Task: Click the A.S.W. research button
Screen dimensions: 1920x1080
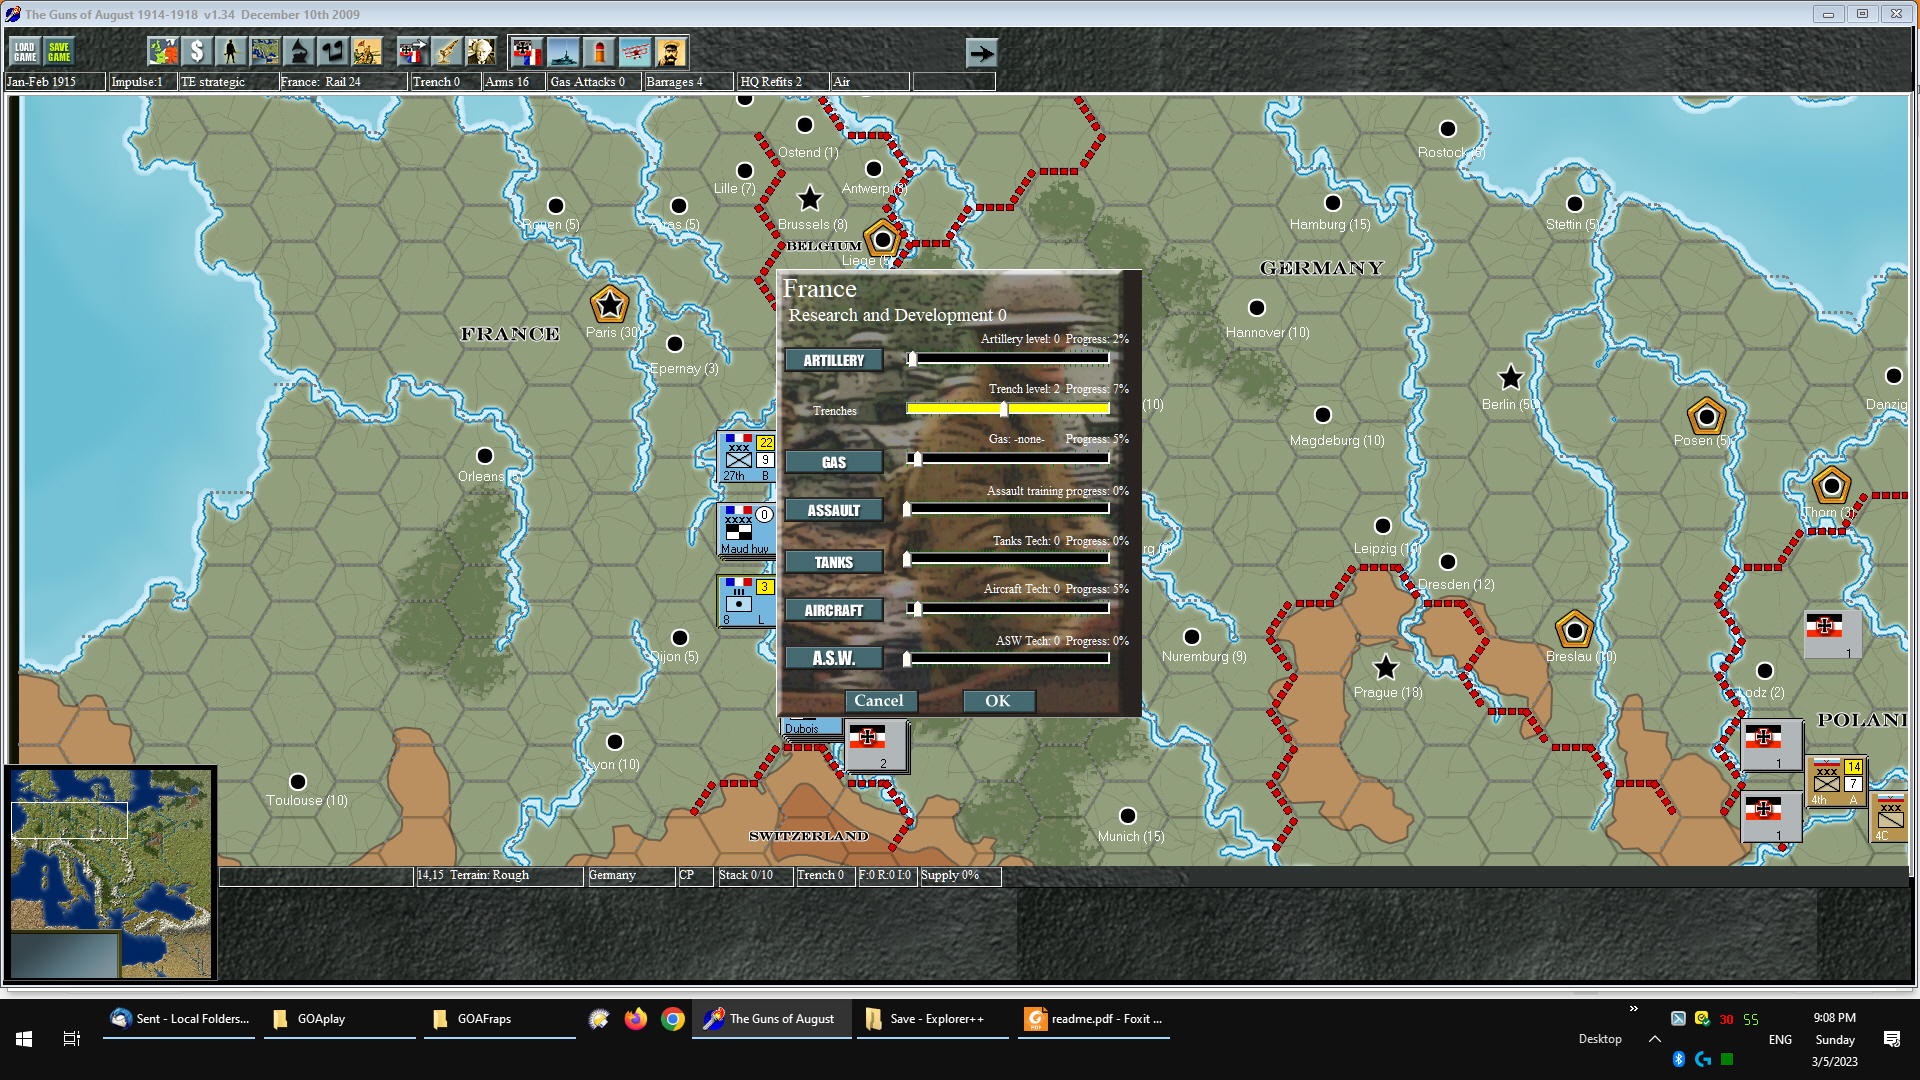Action: pos(834,658)
